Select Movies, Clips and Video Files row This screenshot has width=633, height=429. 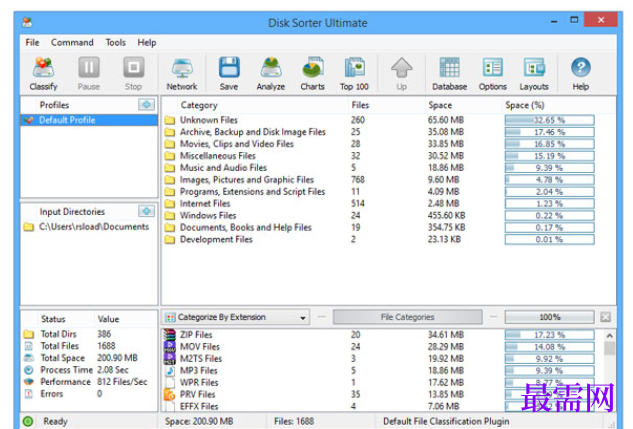379,144
